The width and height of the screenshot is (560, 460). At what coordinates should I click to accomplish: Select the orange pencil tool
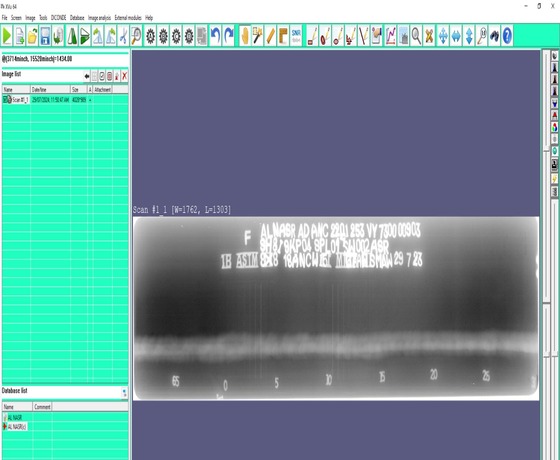coord(270,36)
